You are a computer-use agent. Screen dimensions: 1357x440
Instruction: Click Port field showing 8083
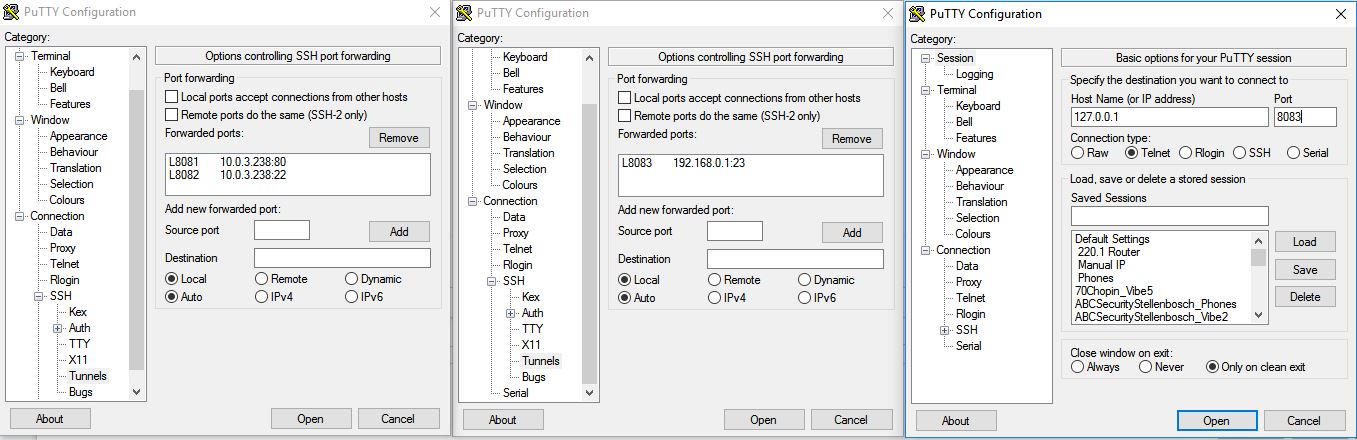pyautogui.click(x=1305, y=117)
